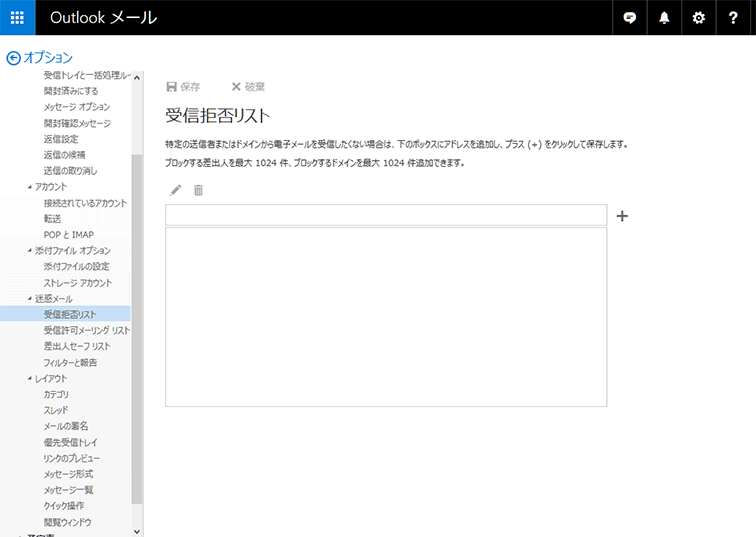Click inside the blocked senders list box

386,317
